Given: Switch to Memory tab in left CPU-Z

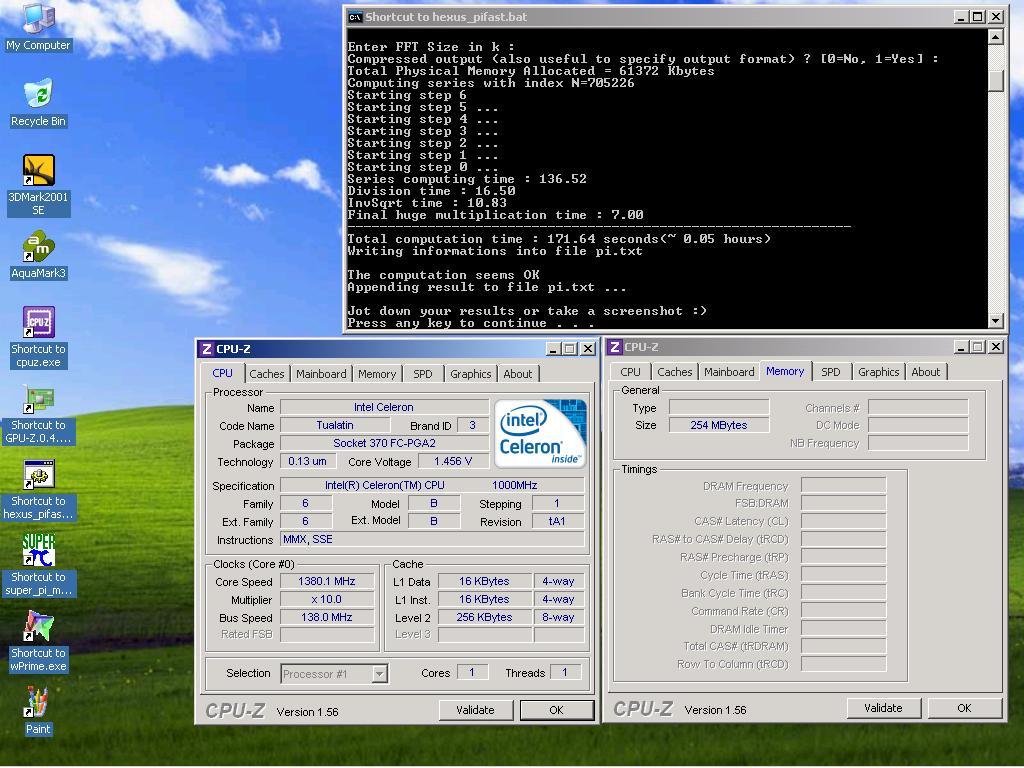Looking at the screenshot, I should click(x=377, y=374).
